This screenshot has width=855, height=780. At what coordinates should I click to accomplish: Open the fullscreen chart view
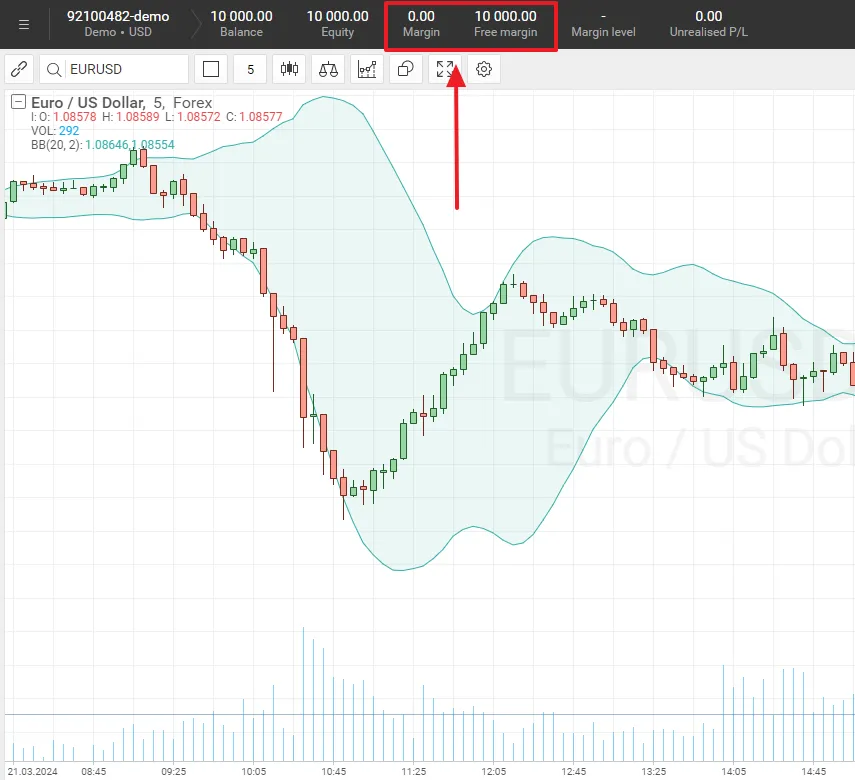[x=445, y=69]
